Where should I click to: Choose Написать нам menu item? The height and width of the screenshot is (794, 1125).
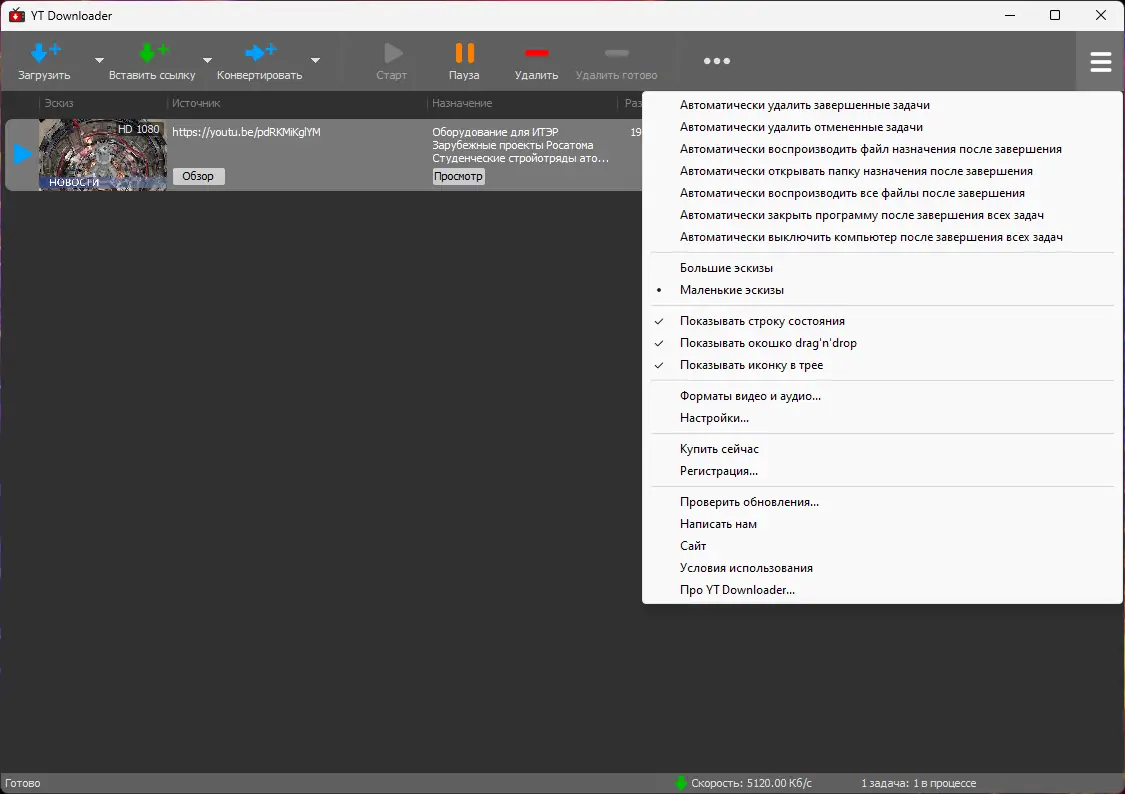[x=882, y=524]
